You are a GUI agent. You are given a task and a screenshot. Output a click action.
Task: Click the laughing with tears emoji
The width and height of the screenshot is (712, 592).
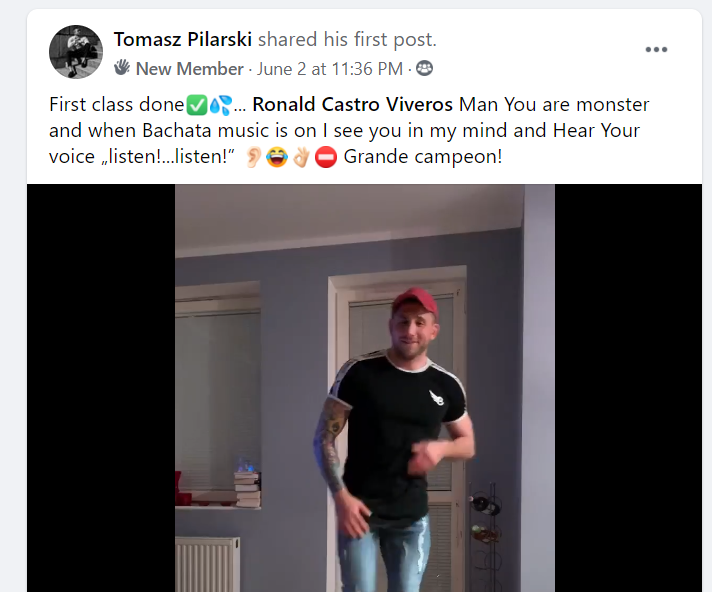277,157
